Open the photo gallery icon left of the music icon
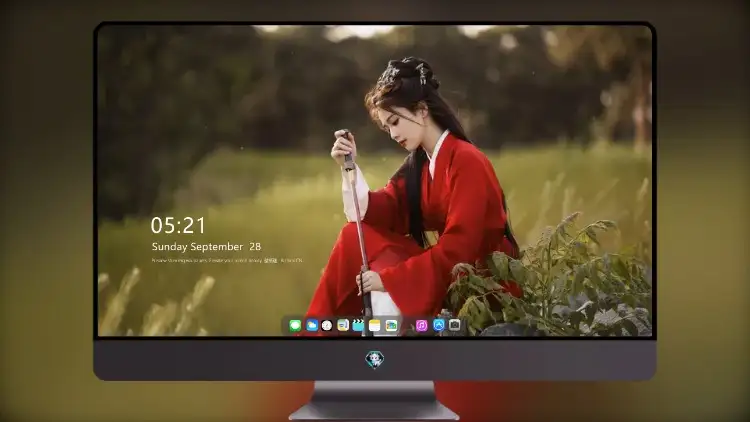This screenshot has width=750, height=422. pos(391,326)
